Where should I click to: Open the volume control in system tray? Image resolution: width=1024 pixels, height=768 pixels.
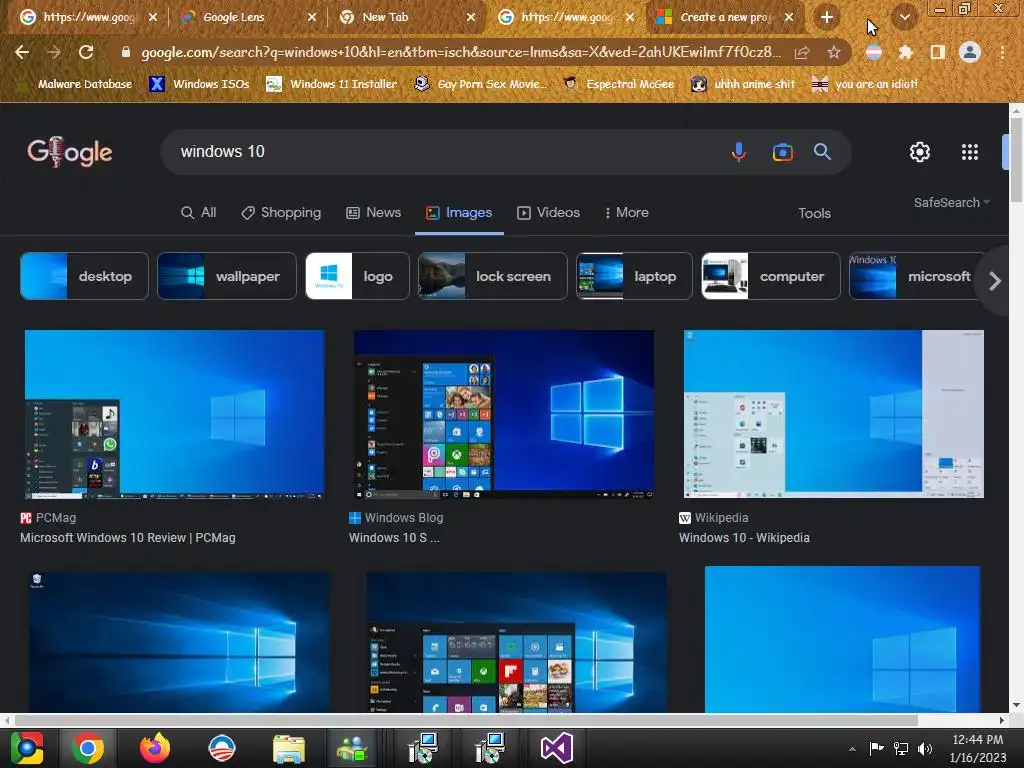pyautogui.click(x=925, y=748)
